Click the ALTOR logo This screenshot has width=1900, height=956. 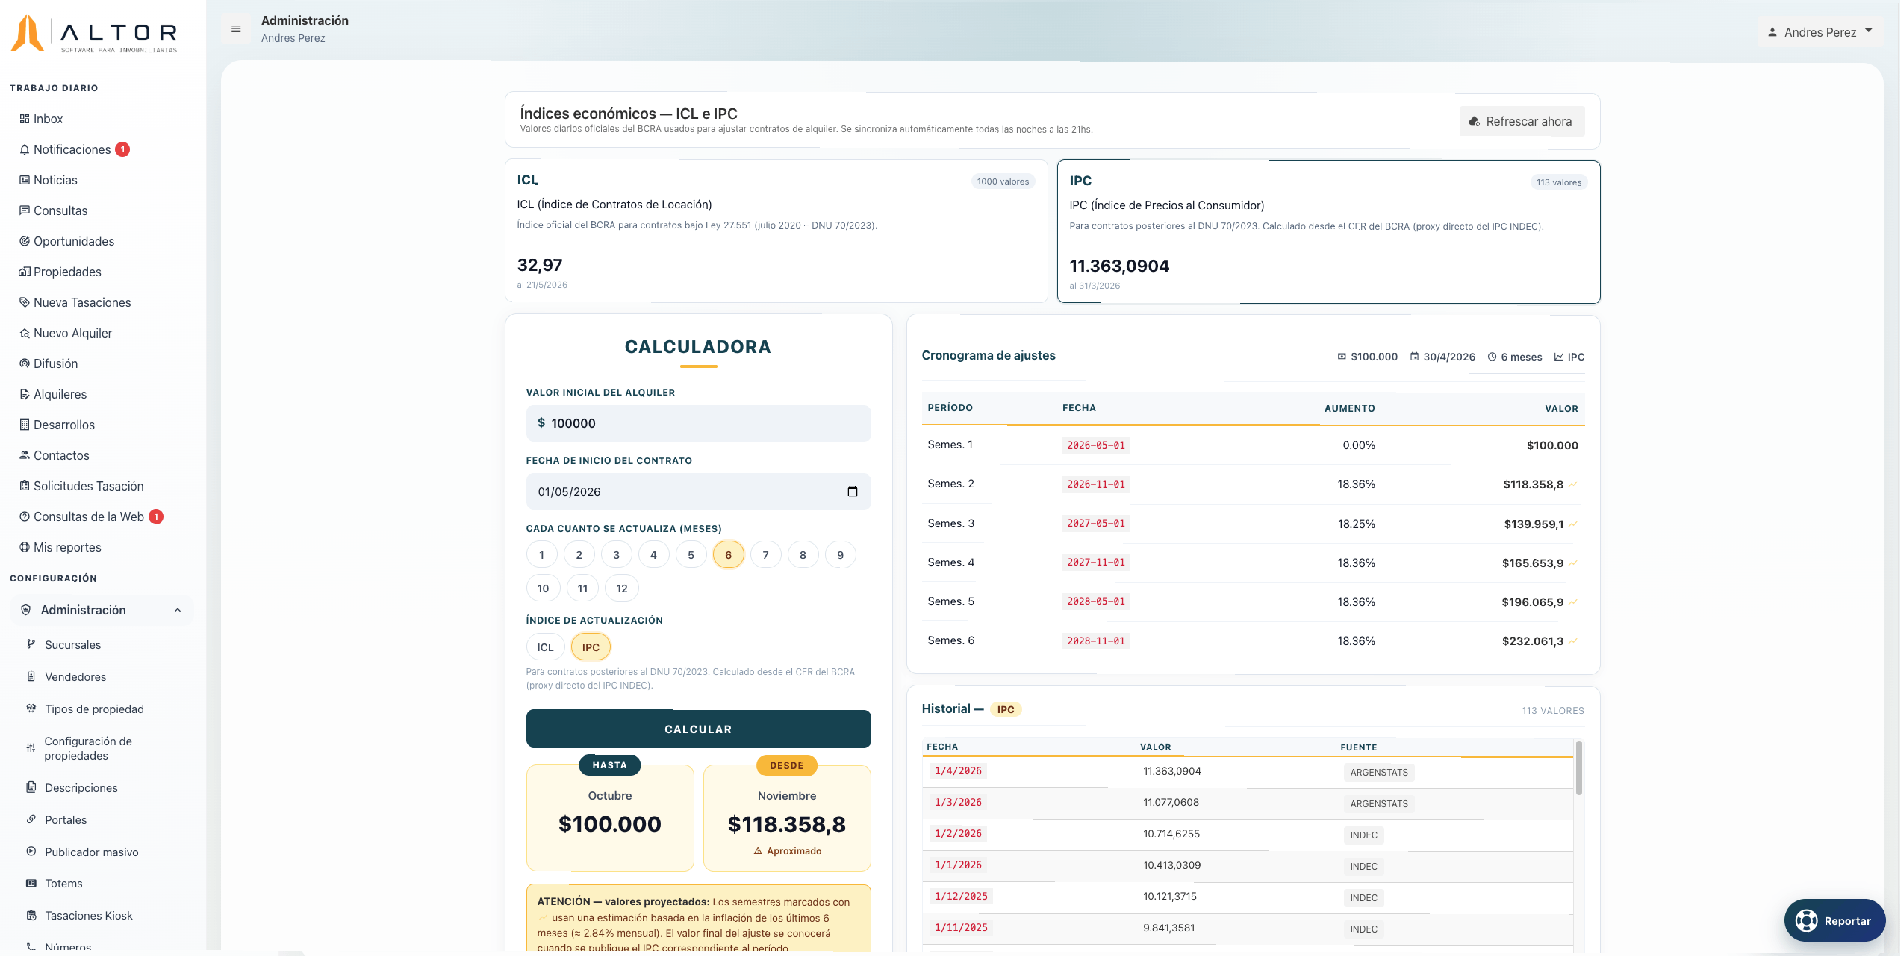pos(95,33)
